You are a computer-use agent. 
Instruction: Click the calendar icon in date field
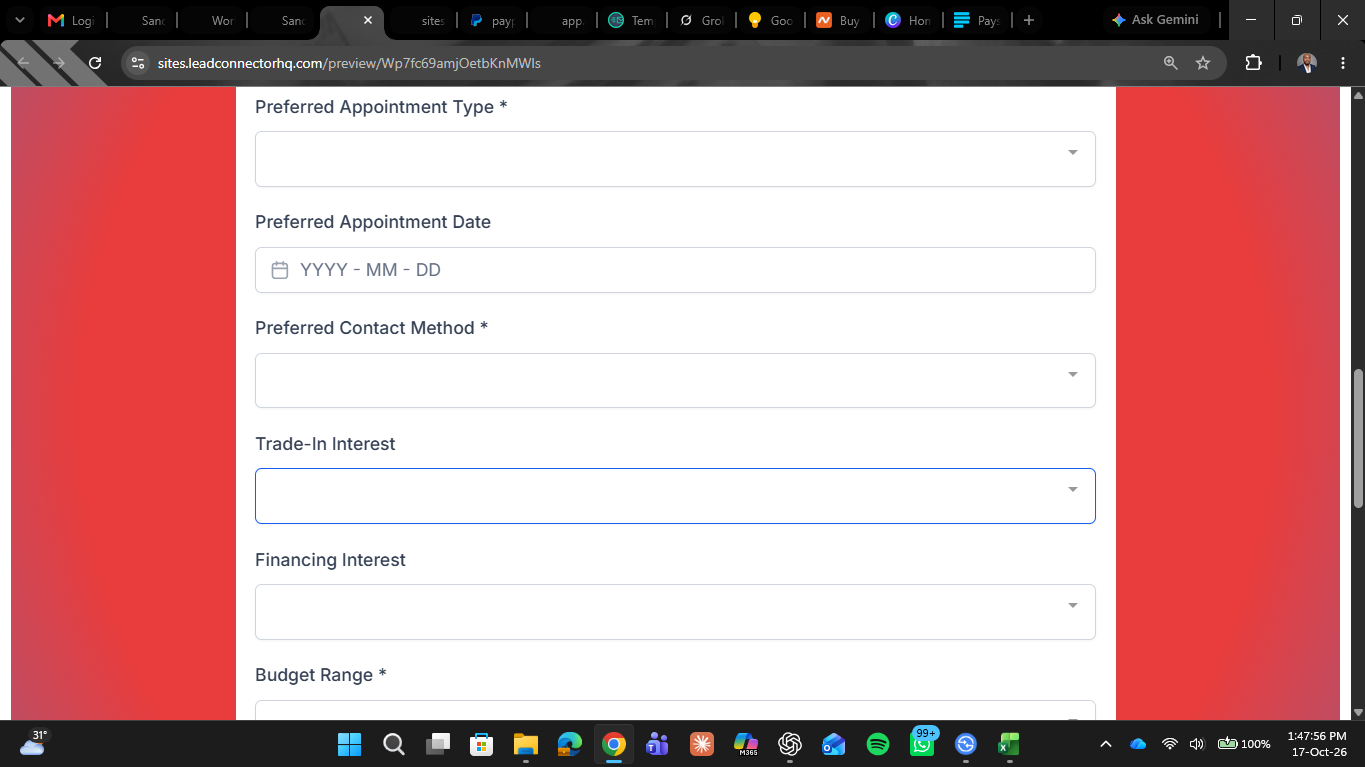(280, 270)
